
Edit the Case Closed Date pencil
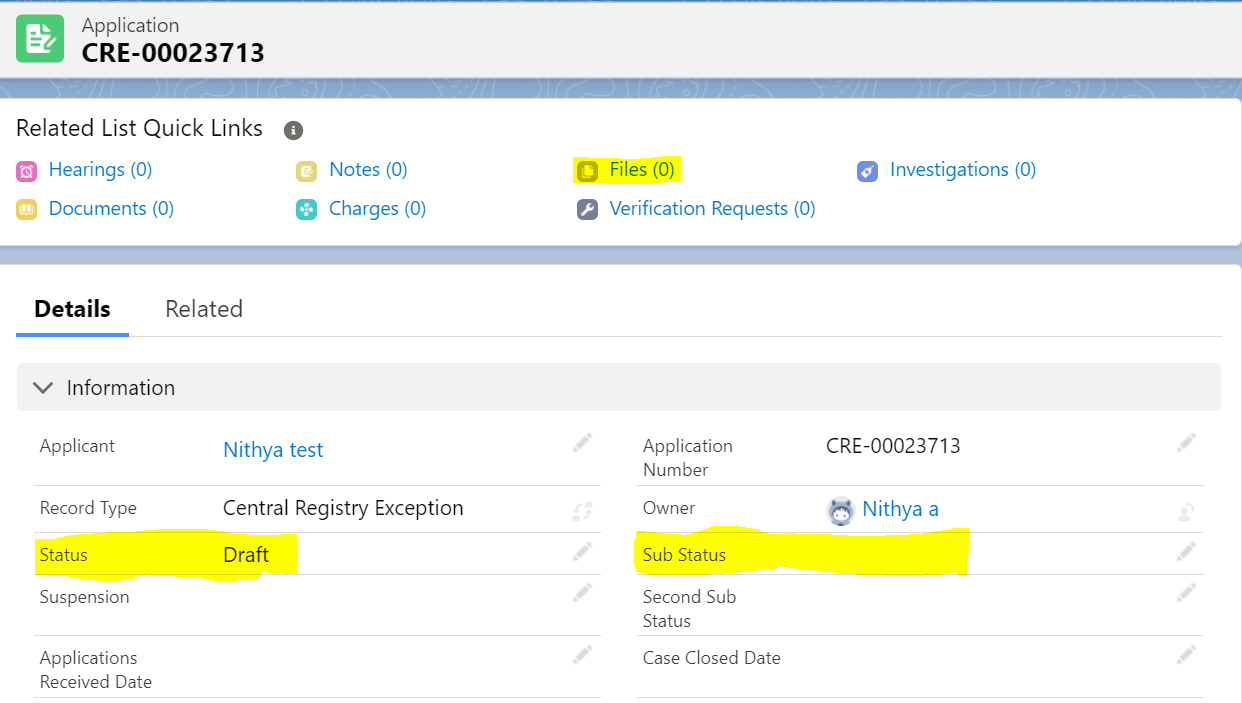coord(1186,650)
